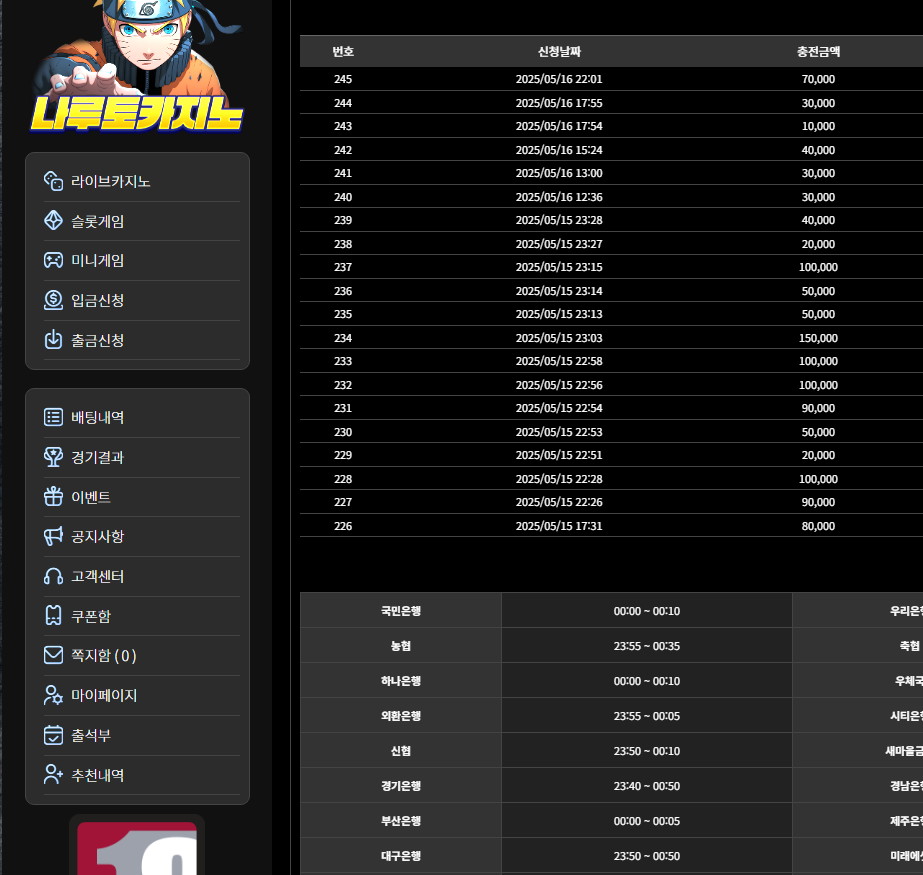Click the banner thumbnail below the menu

137,847
